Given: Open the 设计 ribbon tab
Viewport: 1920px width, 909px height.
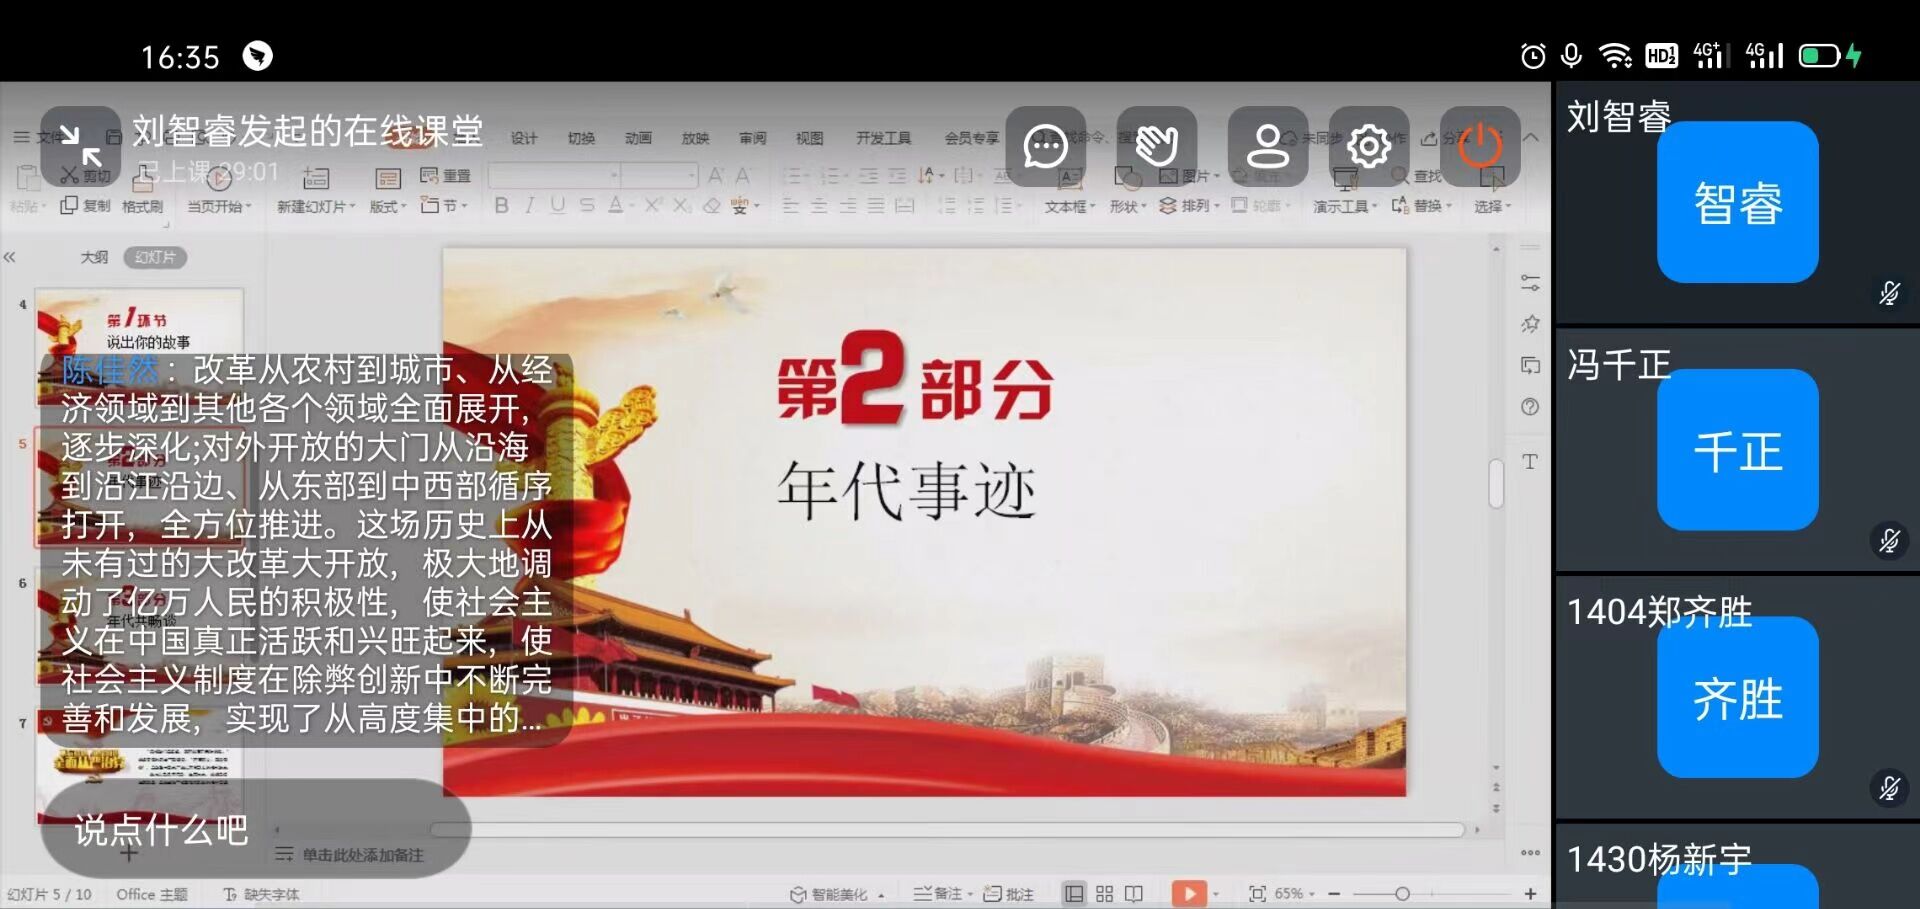Looking at the screenshot, I should tap(524, 138).
